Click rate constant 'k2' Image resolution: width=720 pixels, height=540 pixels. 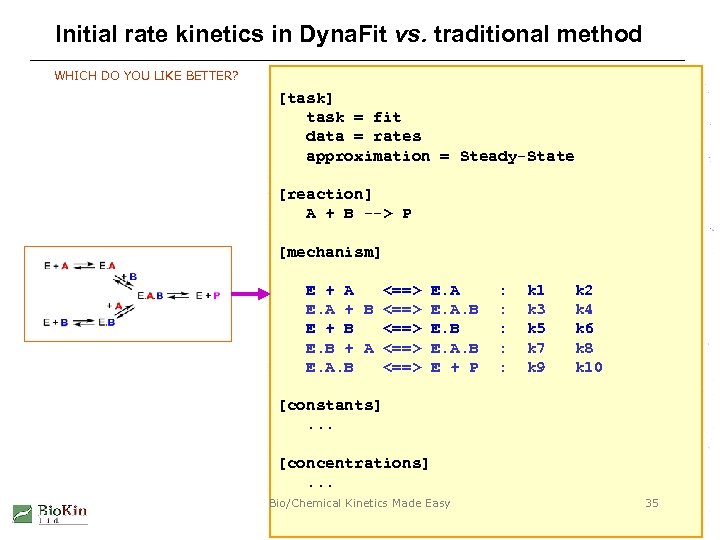pyautogui.click(x=584, y=290)
